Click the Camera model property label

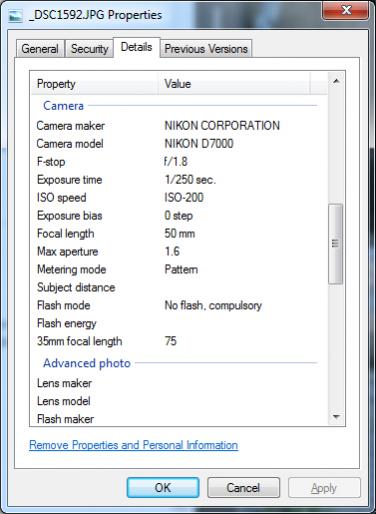70,144
